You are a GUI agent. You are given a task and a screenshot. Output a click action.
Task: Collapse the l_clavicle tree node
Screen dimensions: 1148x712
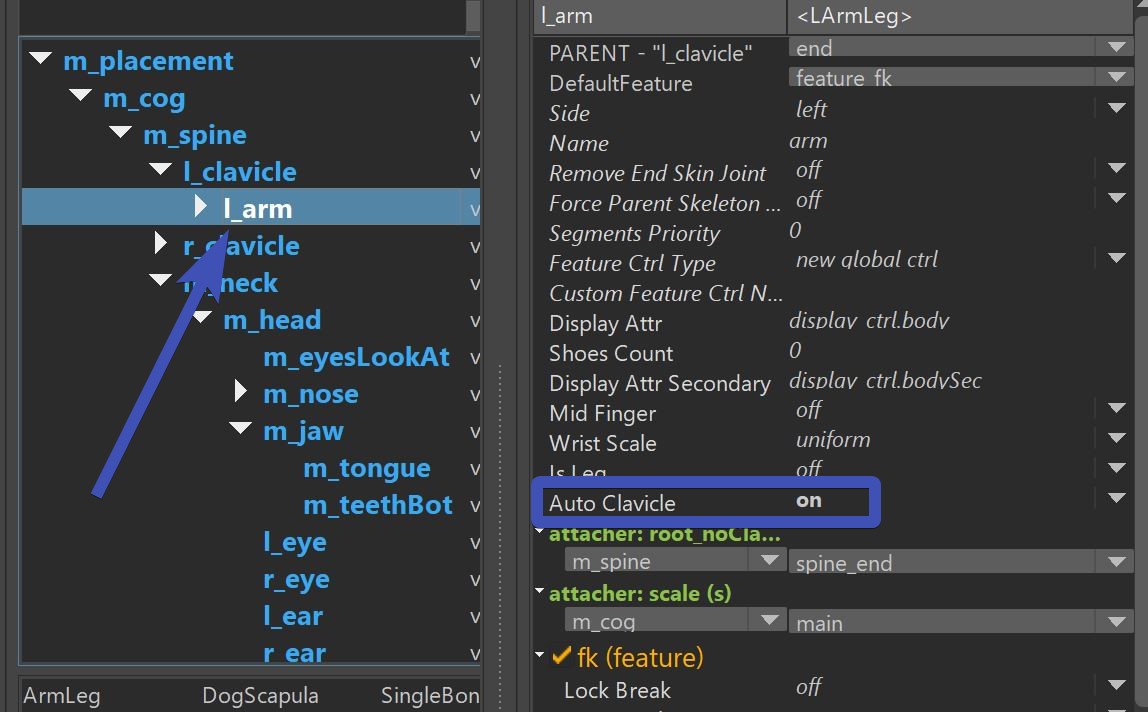(160, 169)
